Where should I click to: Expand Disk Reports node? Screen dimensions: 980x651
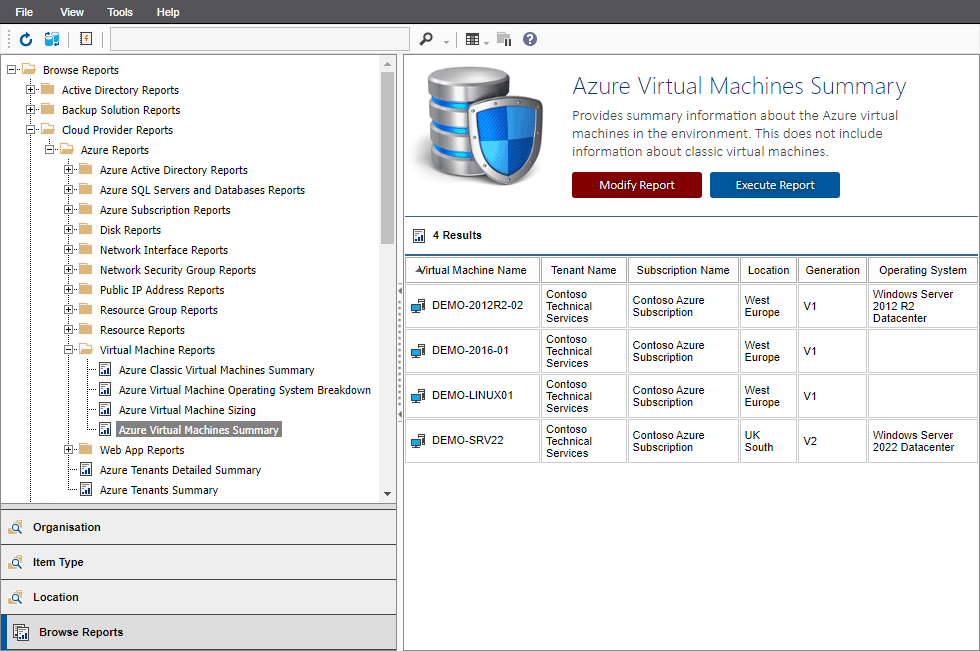(68, 230)
